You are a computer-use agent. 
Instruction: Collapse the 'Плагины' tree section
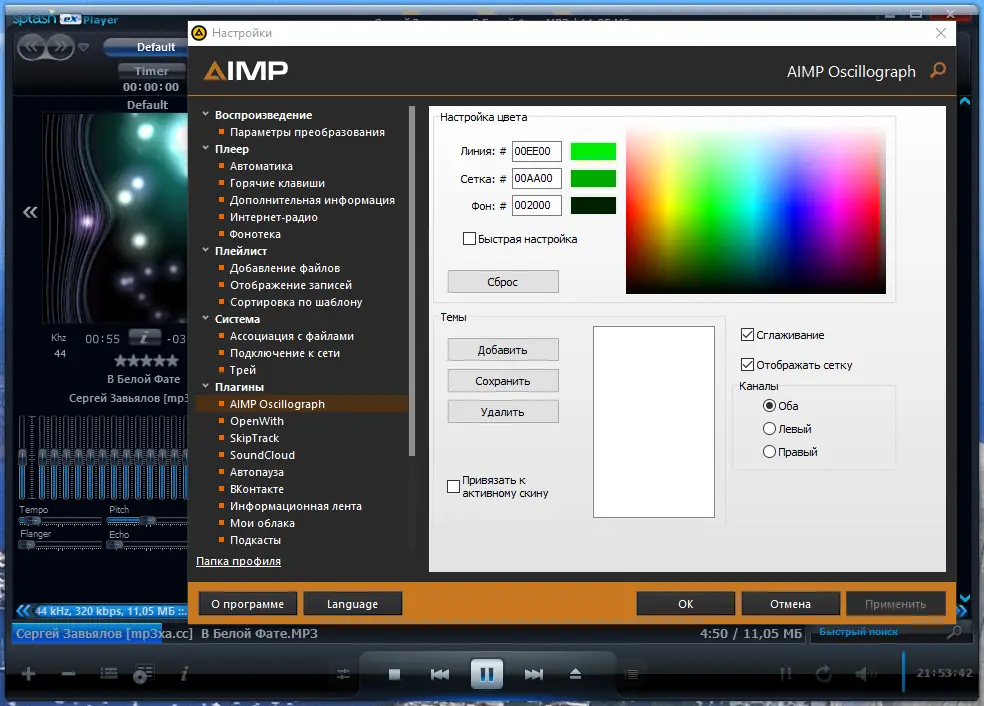click(x=205, y=386)
